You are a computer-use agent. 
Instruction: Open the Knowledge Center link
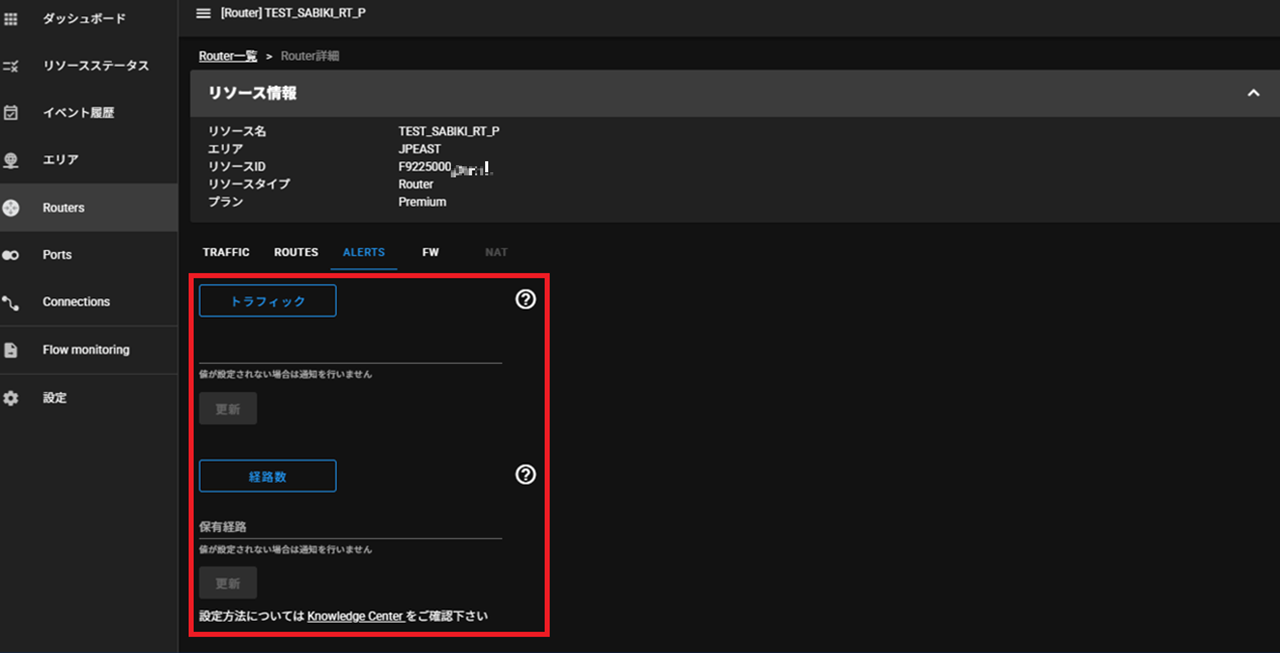355,616
